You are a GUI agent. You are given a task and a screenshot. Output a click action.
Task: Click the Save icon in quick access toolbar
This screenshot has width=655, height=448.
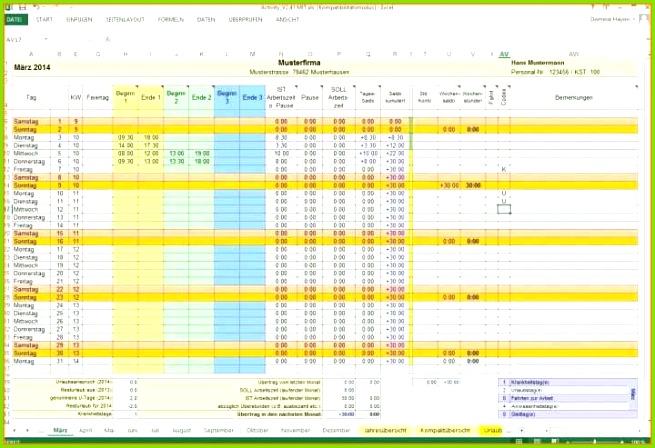(x=23, y=8)
